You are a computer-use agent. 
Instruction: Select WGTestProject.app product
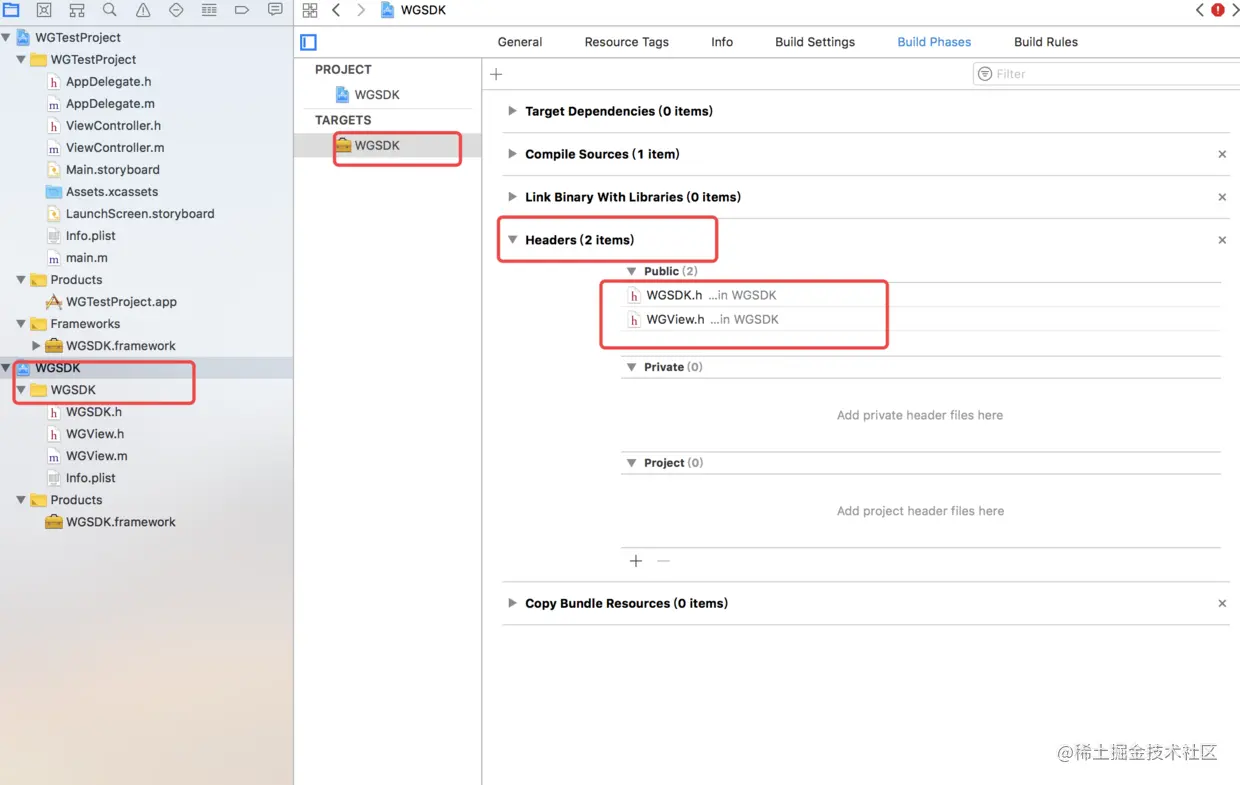(120, 302)
